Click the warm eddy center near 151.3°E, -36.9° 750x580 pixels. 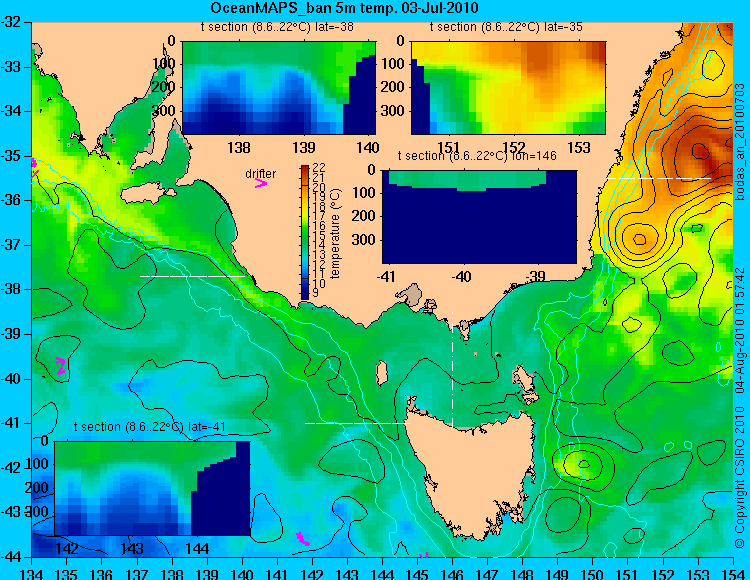pyautogui.click(x=640, y=239)
